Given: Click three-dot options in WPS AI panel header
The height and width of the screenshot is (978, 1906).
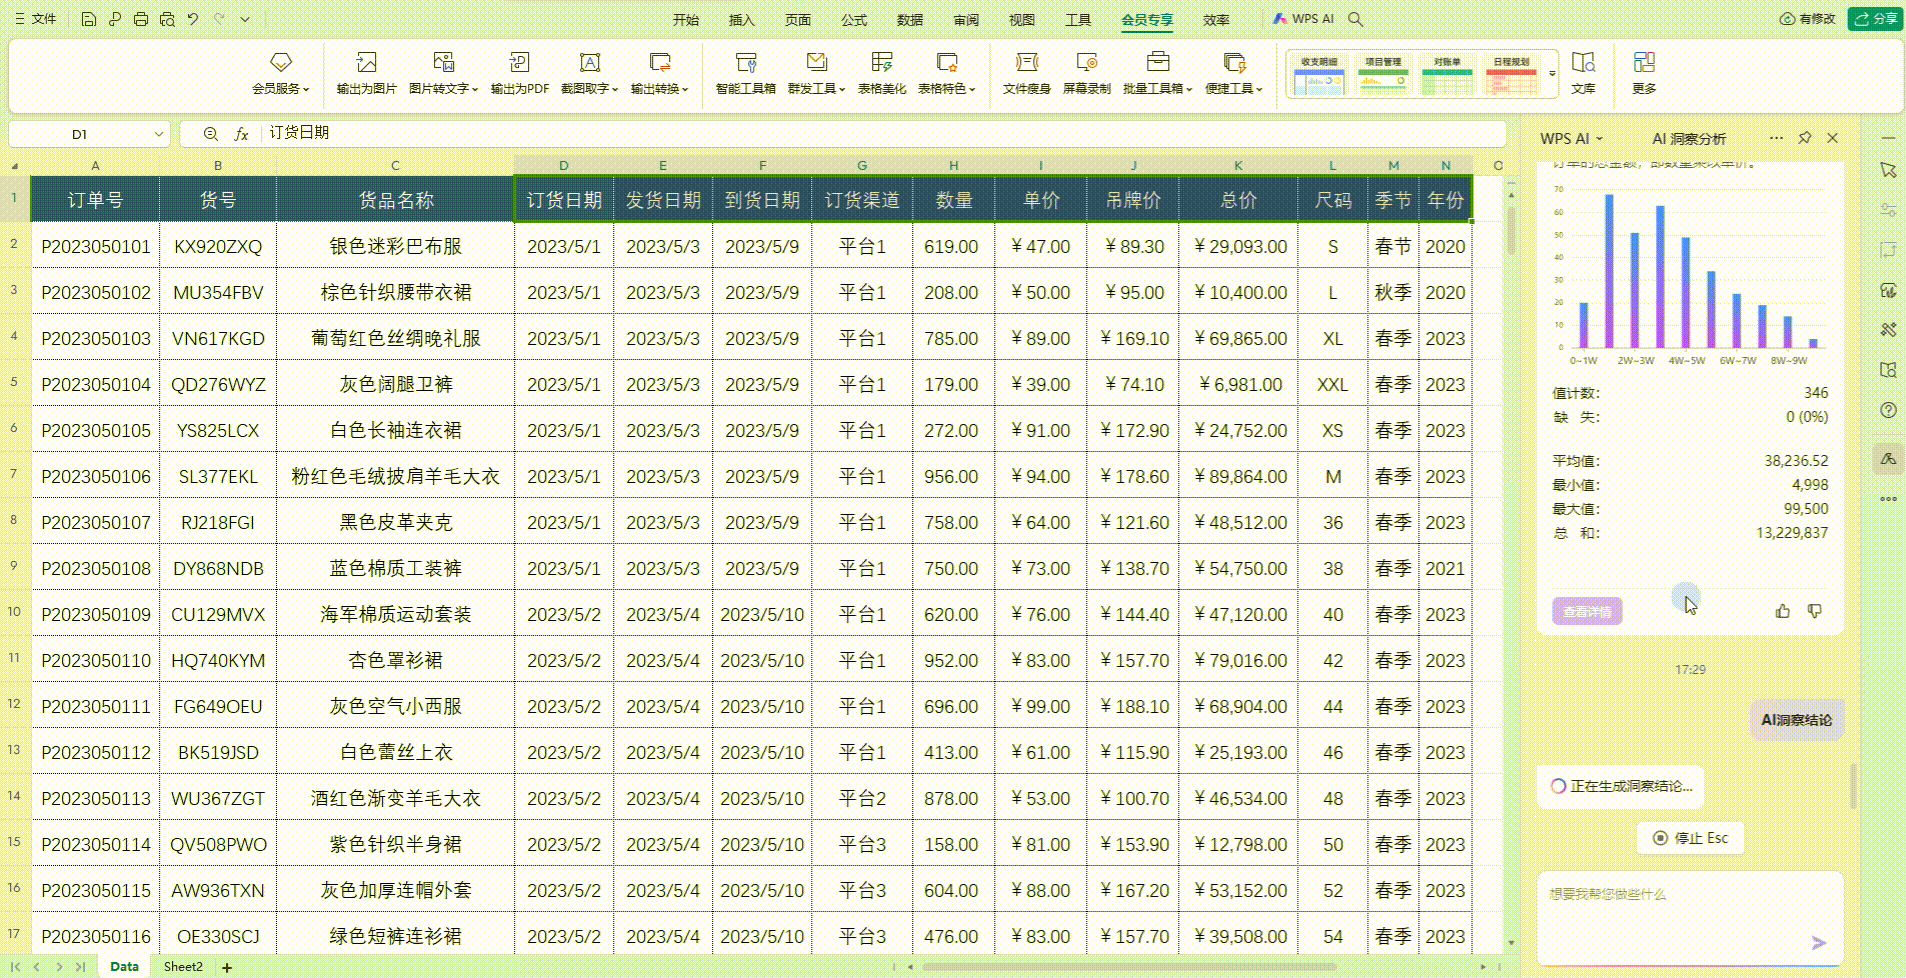Looking at the screenshot, I should 1775,138.
